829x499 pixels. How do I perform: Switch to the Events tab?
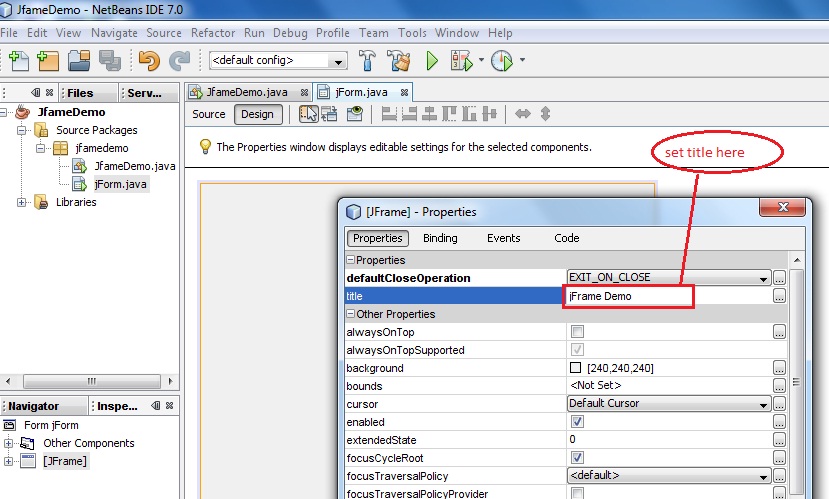click(x=503, y=238)
